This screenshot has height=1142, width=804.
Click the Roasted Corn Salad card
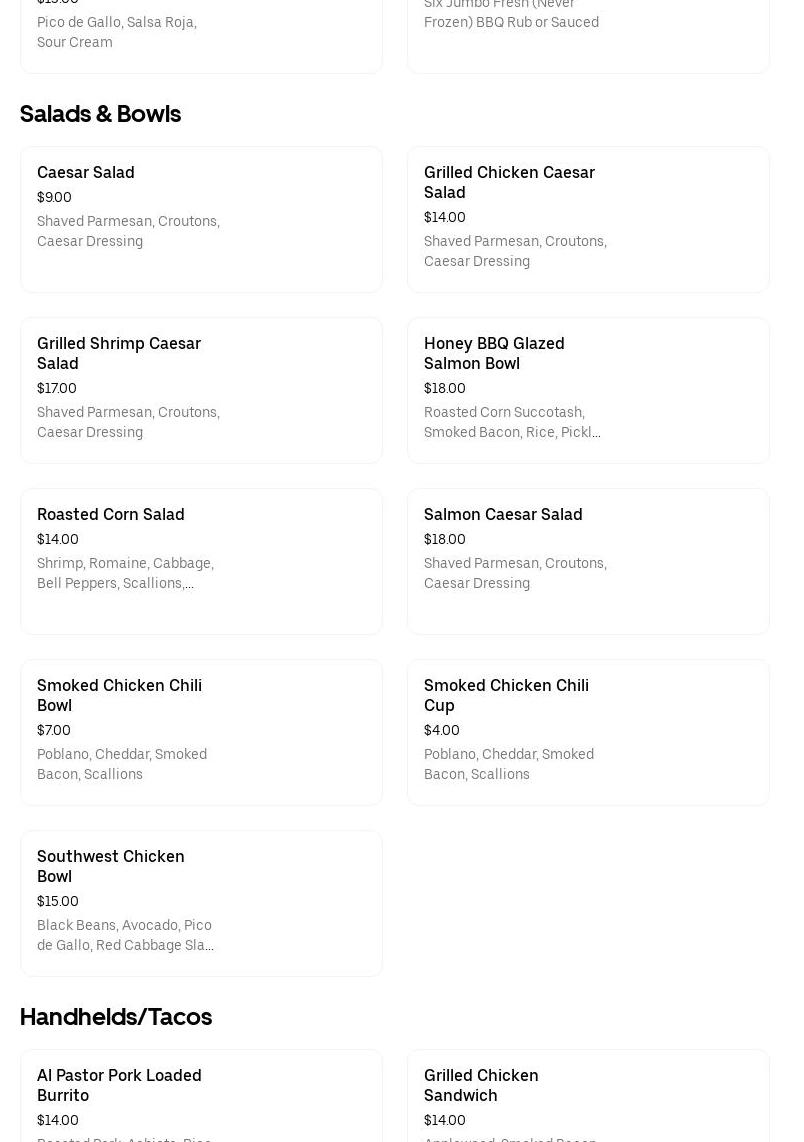pos(201,561)
